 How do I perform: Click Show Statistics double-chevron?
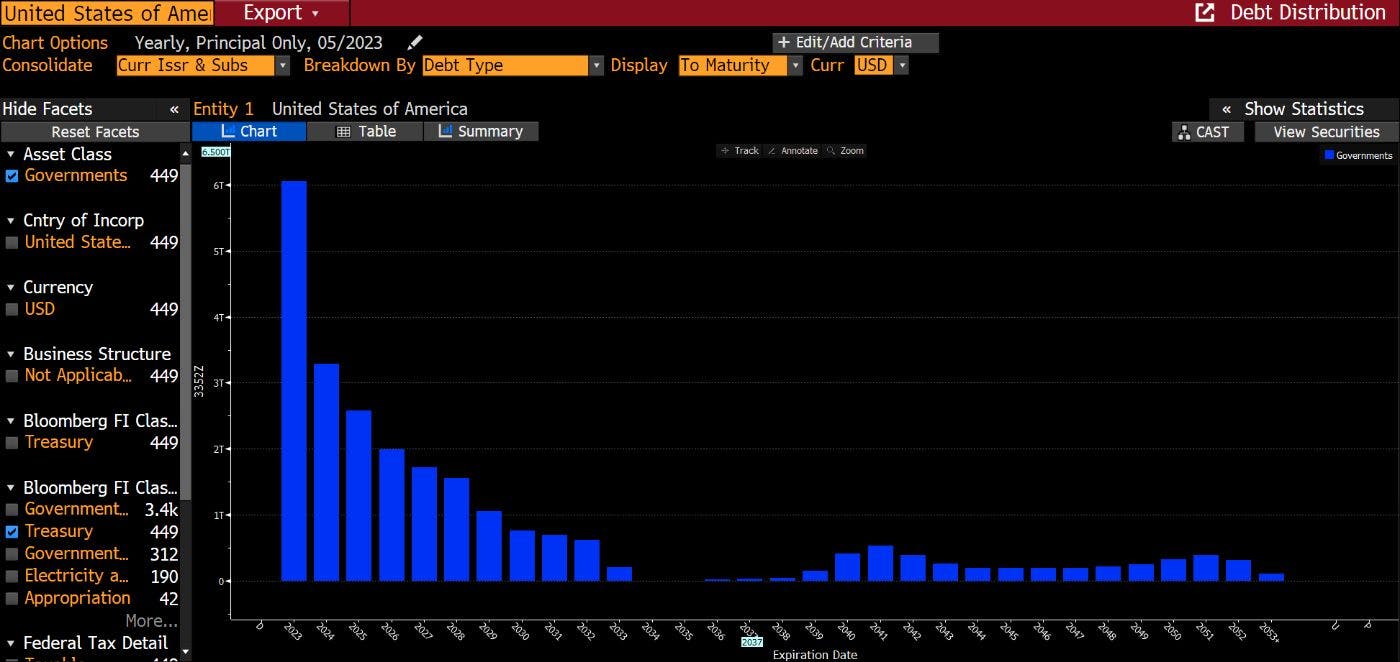[x=1227, y=109]
